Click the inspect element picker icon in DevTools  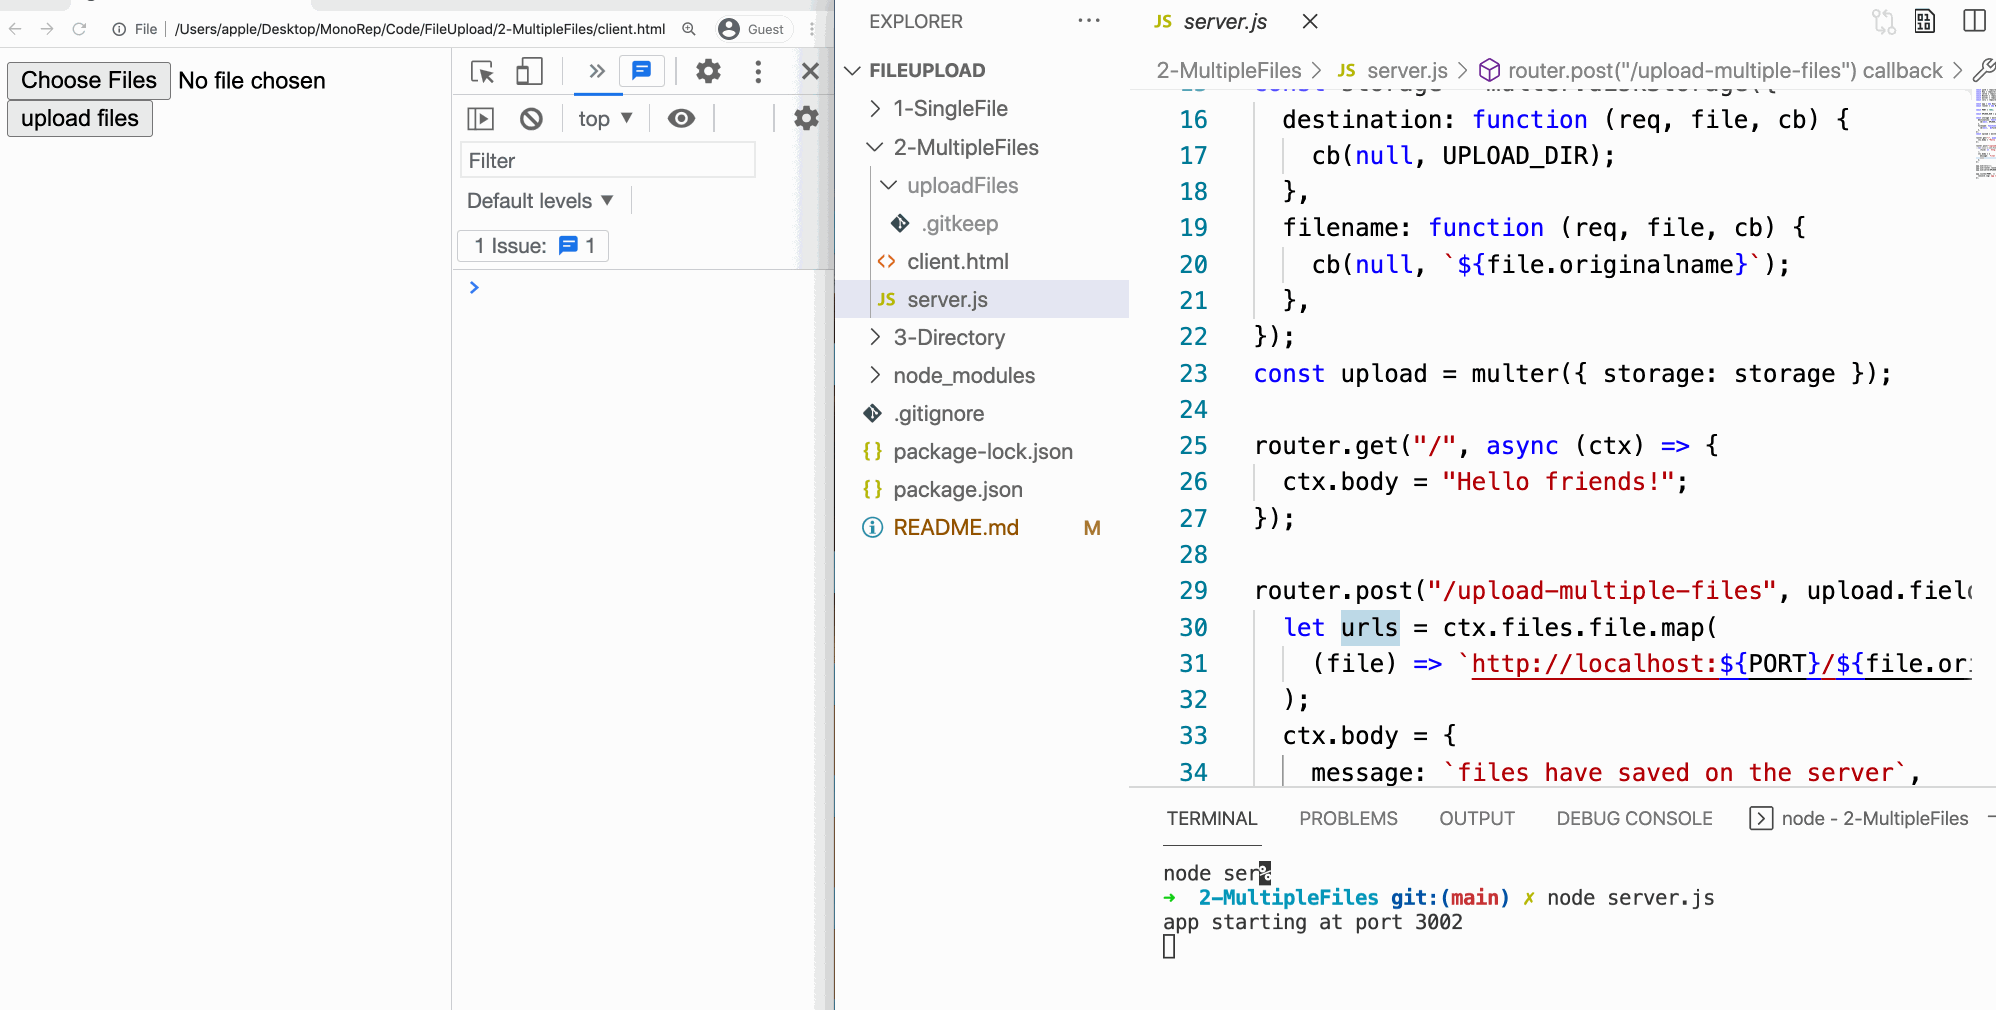[482, 71]
